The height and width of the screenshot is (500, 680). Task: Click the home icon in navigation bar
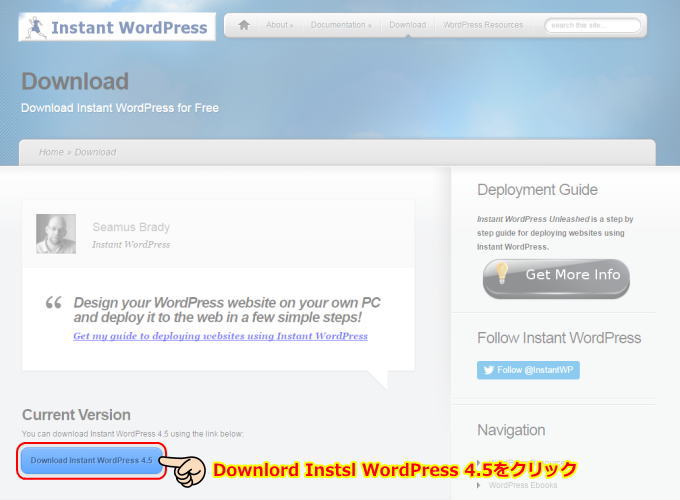point(244,25)
